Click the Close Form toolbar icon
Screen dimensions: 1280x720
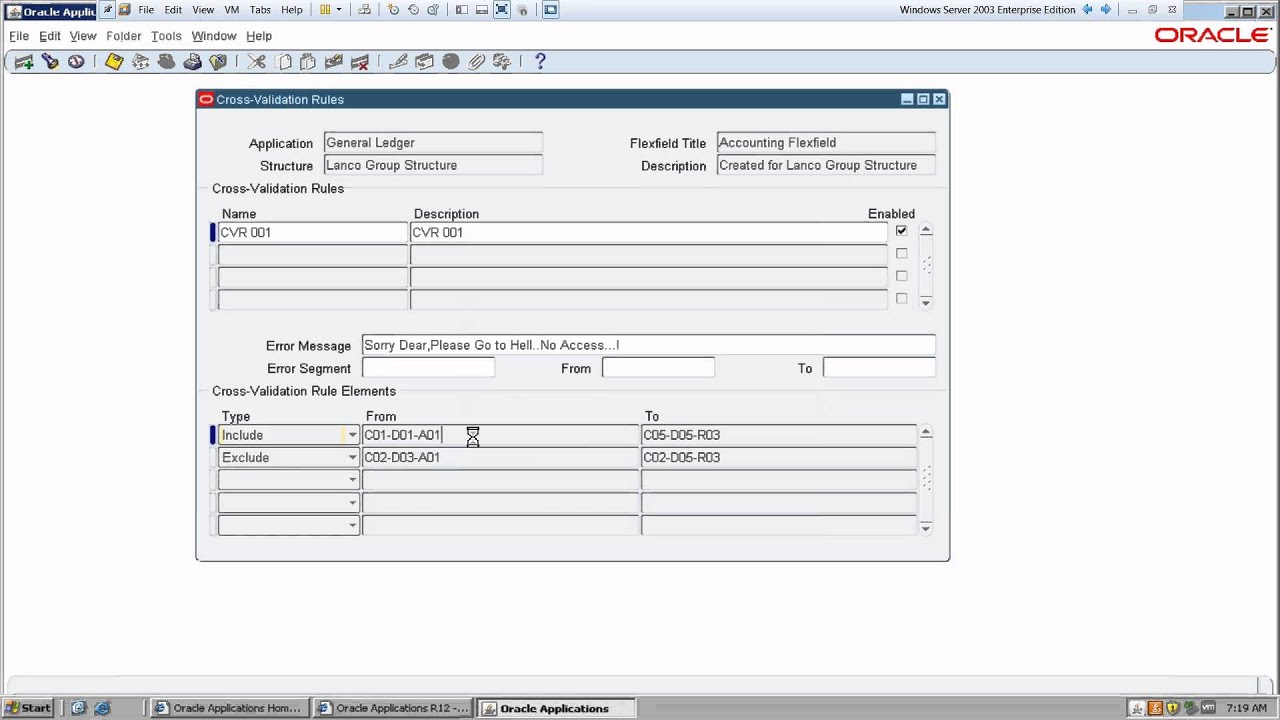[218, 62]
